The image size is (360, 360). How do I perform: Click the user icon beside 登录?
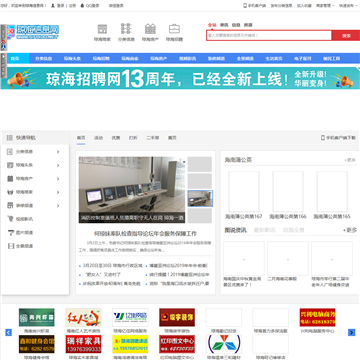click(53, 6)
